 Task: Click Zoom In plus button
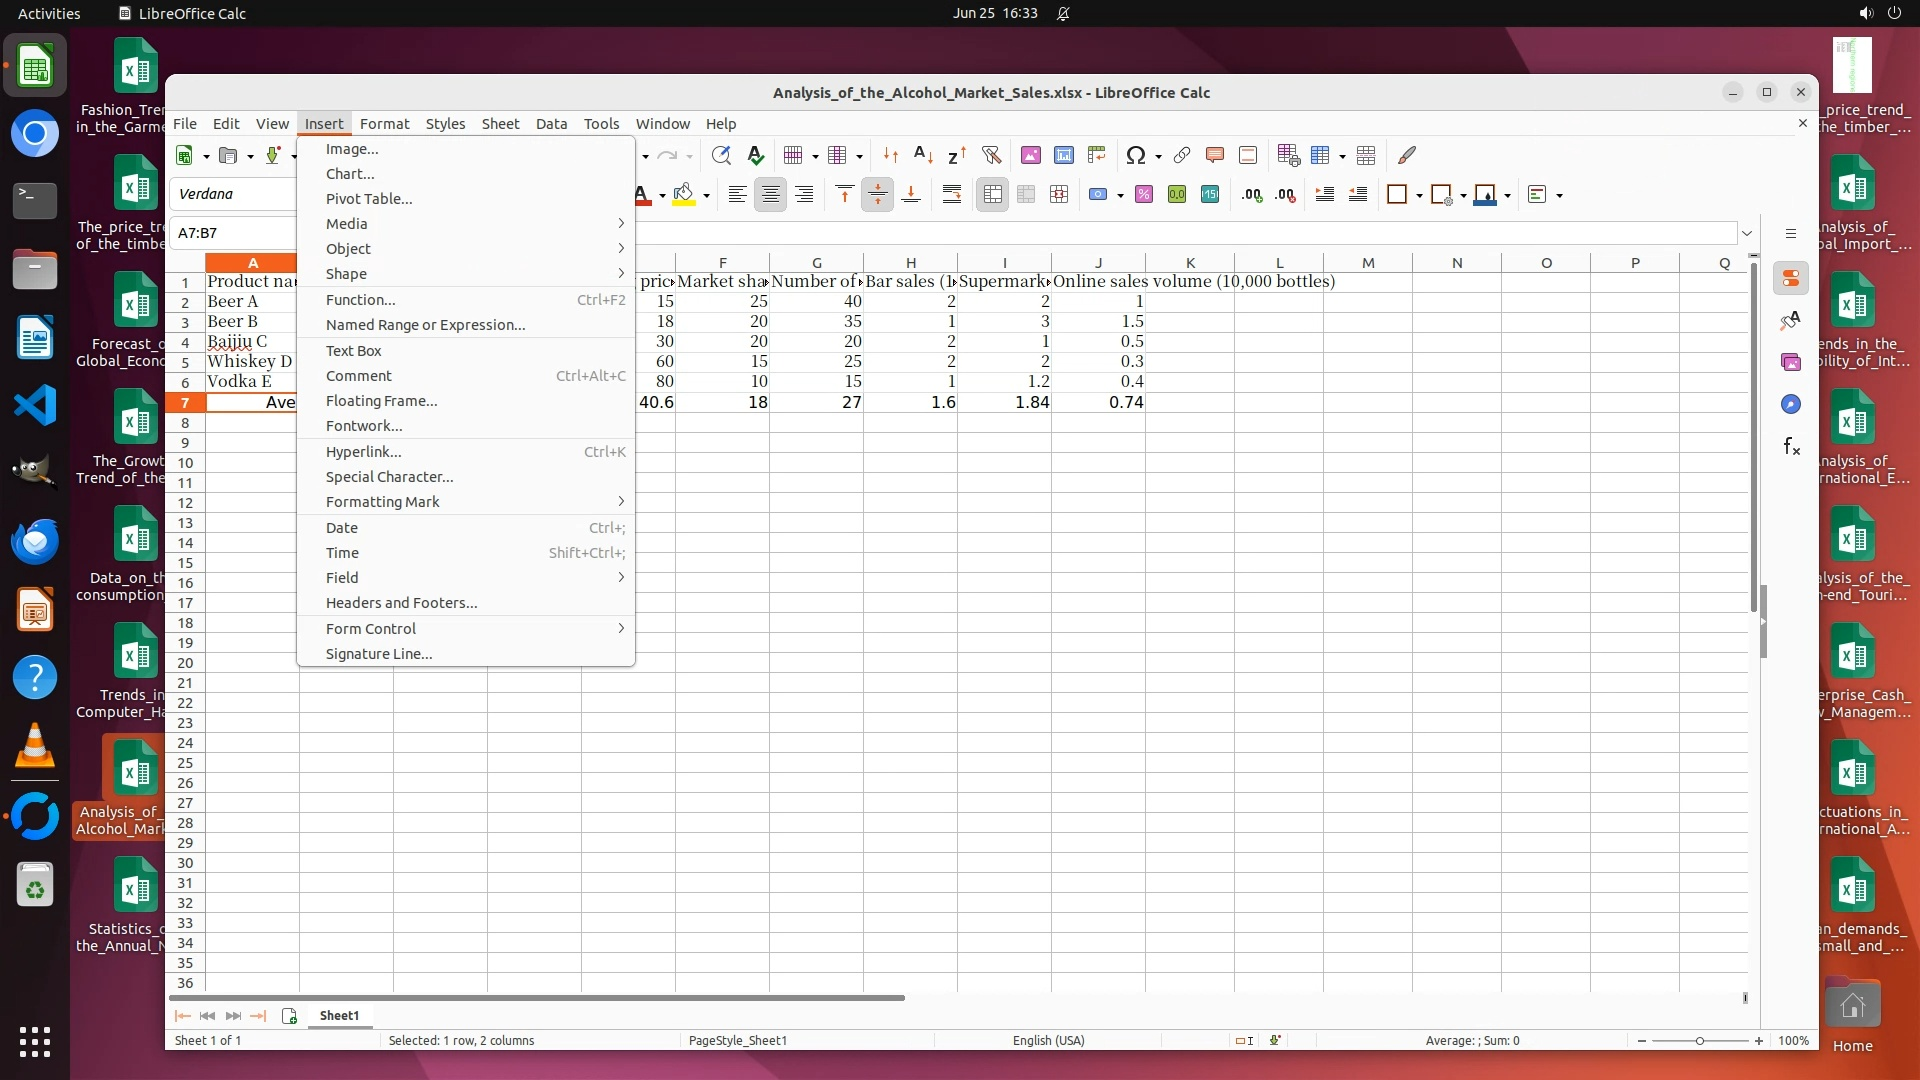[1759, 1041]
